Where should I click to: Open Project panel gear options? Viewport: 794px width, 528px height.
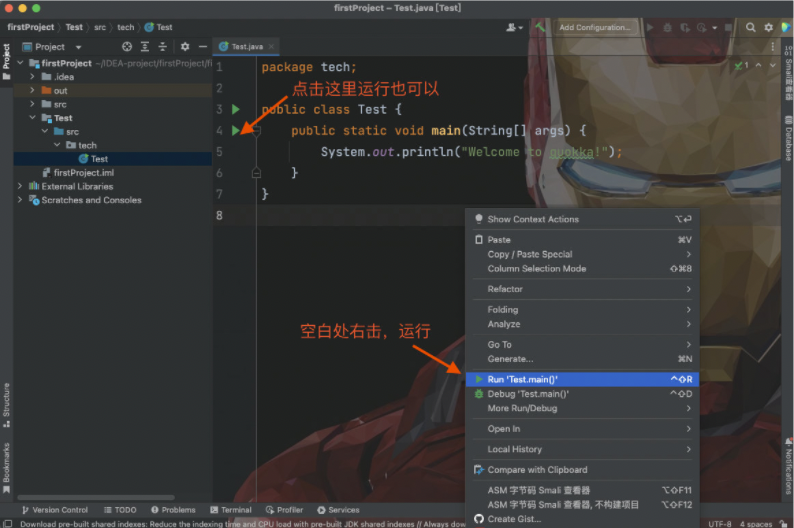coord(185,47)
